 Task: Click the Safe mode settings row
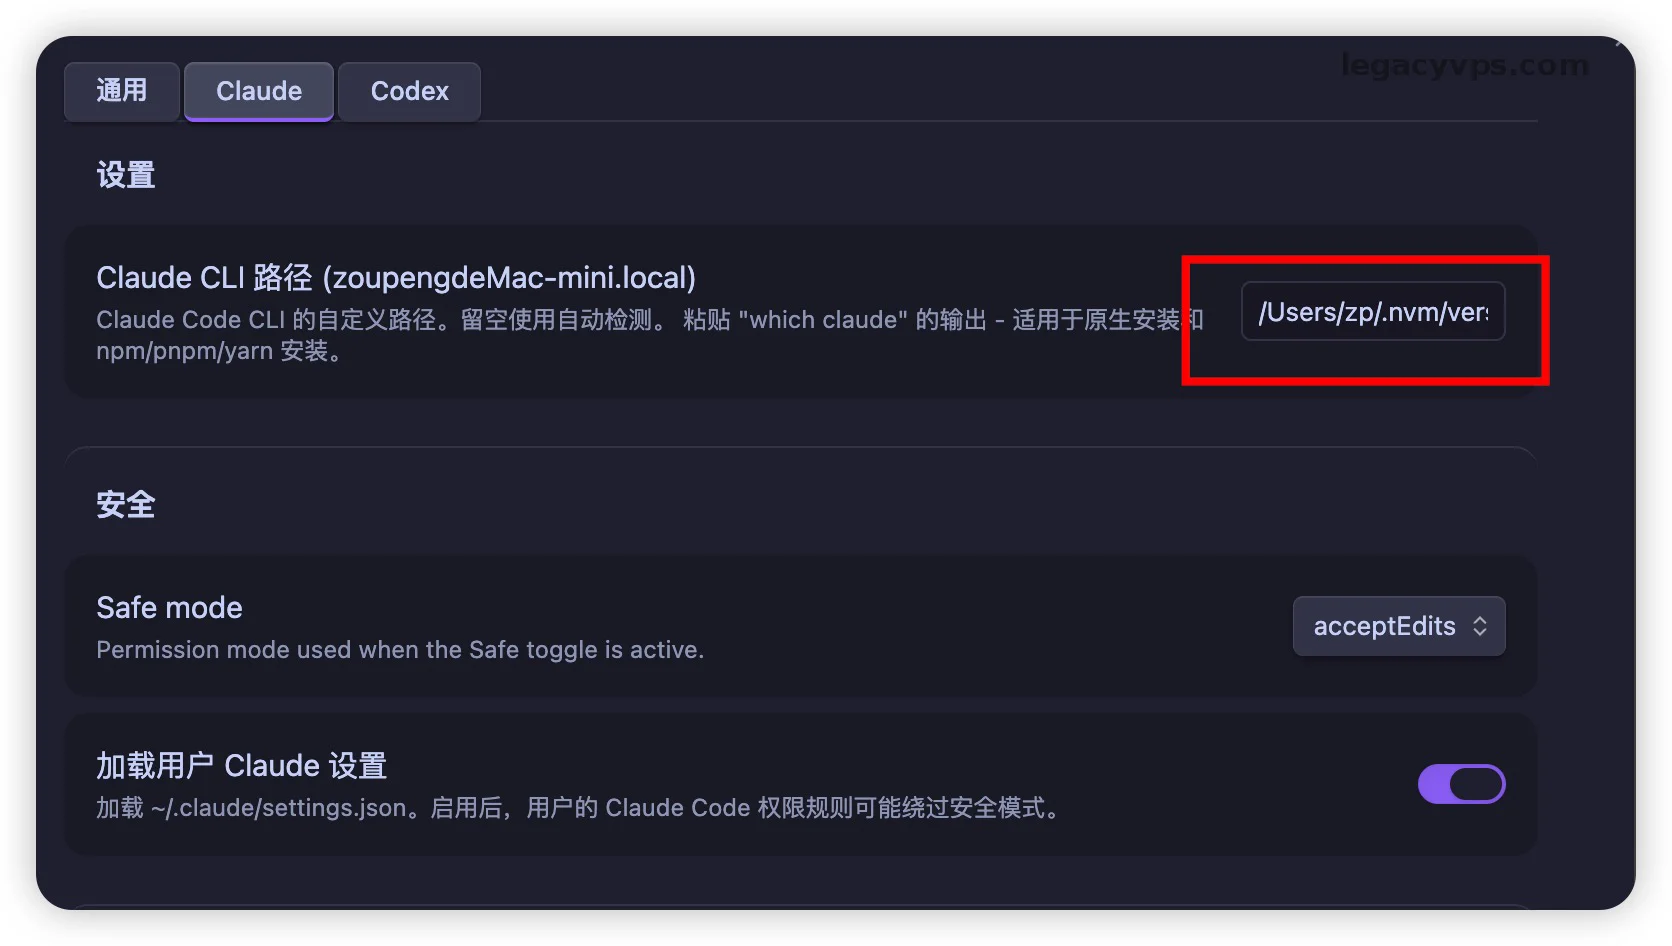(800, 626)
